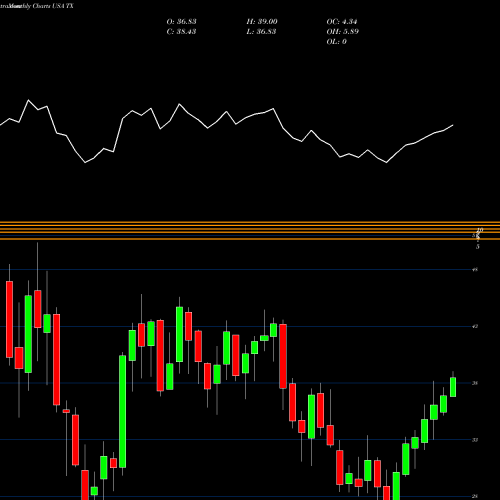Image resolution: width=500 pixels, height=500 pixels.
Task: Click the OC: 4.34 reading
Action: (342, 22)
